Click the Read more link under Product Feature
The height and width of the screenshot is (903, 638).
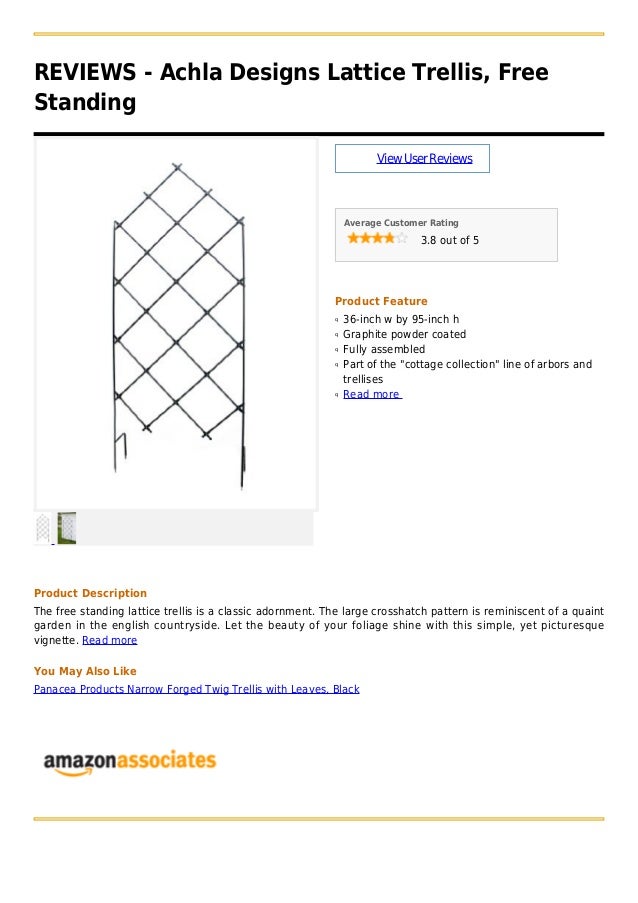[x=372, y=394]
